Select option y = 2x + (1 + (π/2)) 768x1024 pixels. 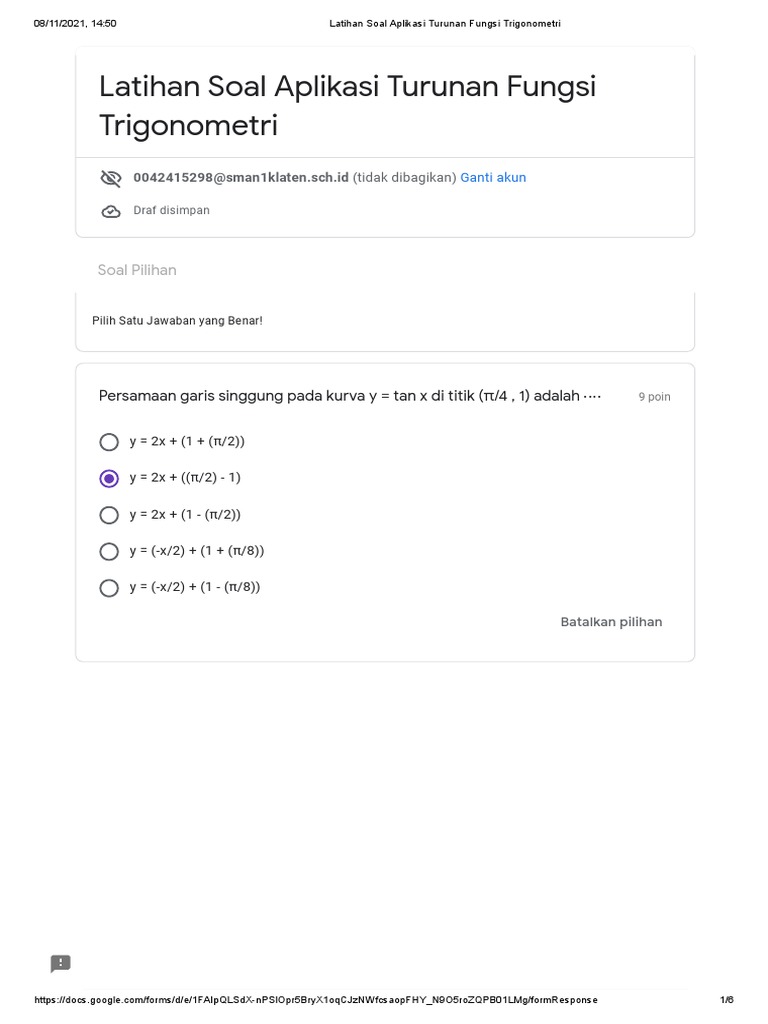coord(109,442)
